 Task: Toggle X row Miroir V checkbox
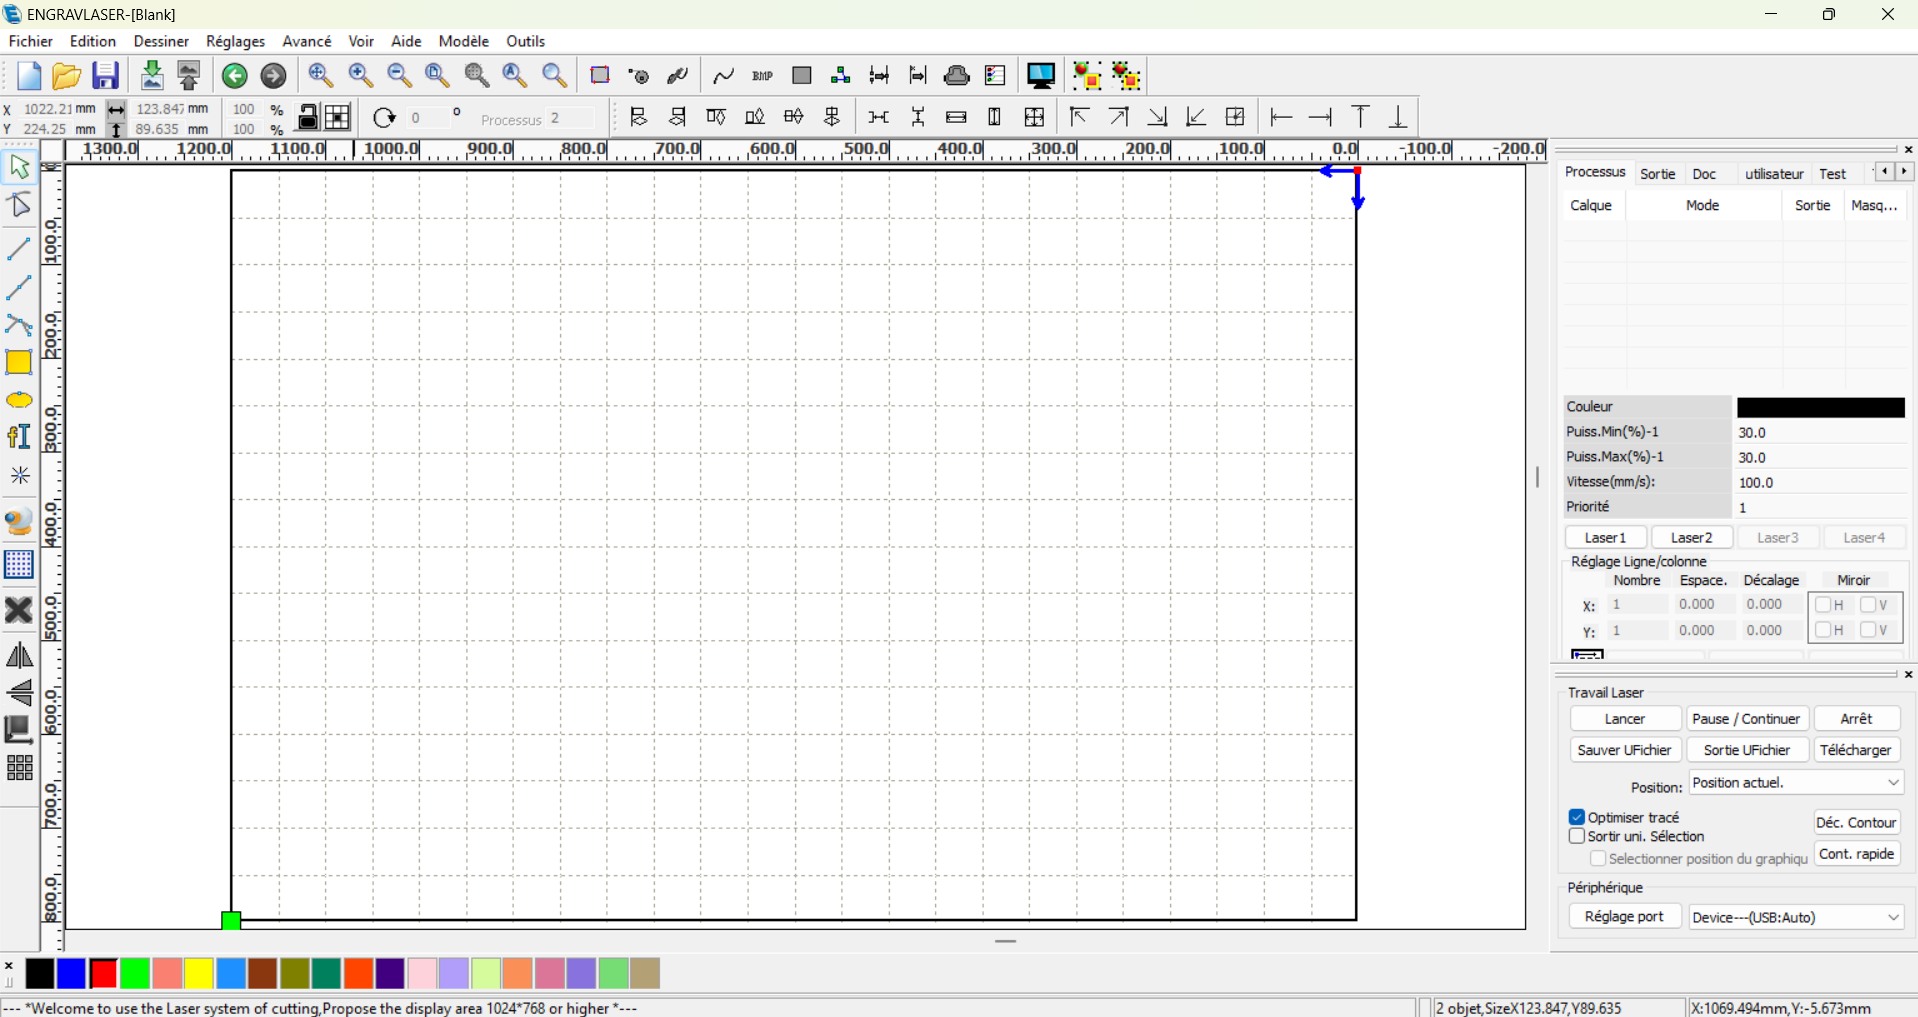[x=1868, y=605]
